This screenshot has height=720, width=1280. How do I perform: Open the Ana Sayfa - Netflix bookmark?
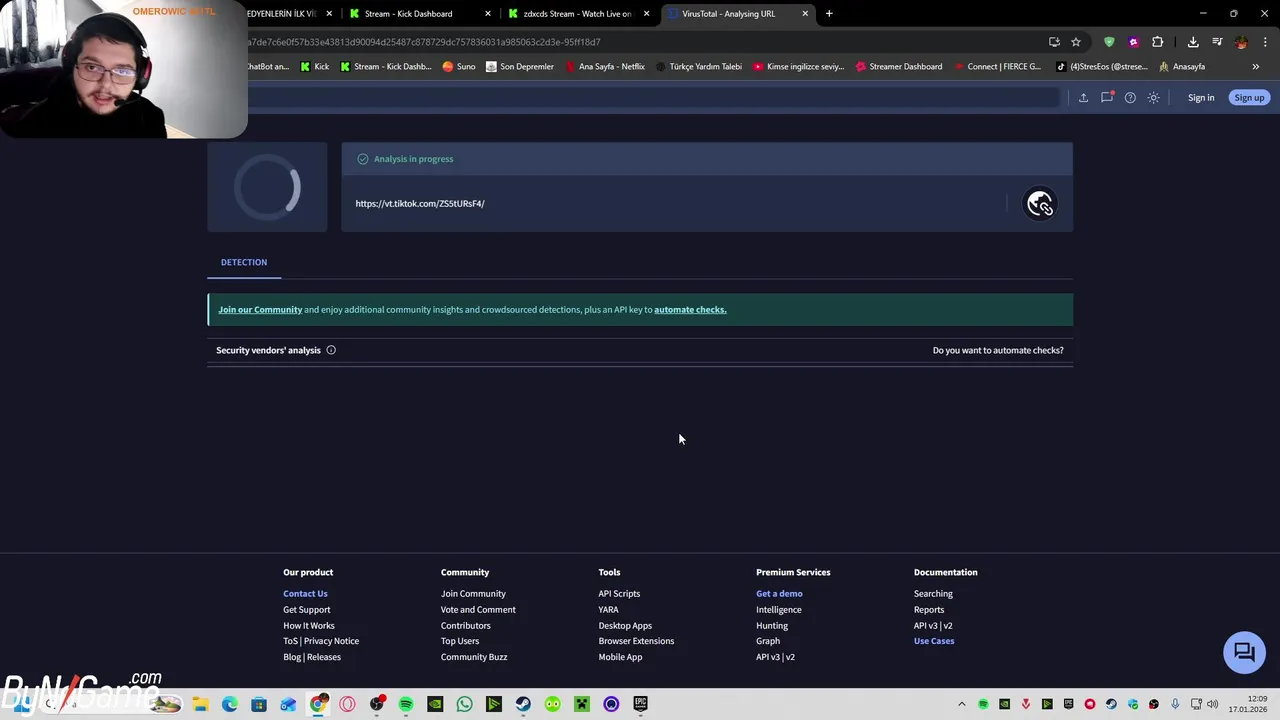605,67
